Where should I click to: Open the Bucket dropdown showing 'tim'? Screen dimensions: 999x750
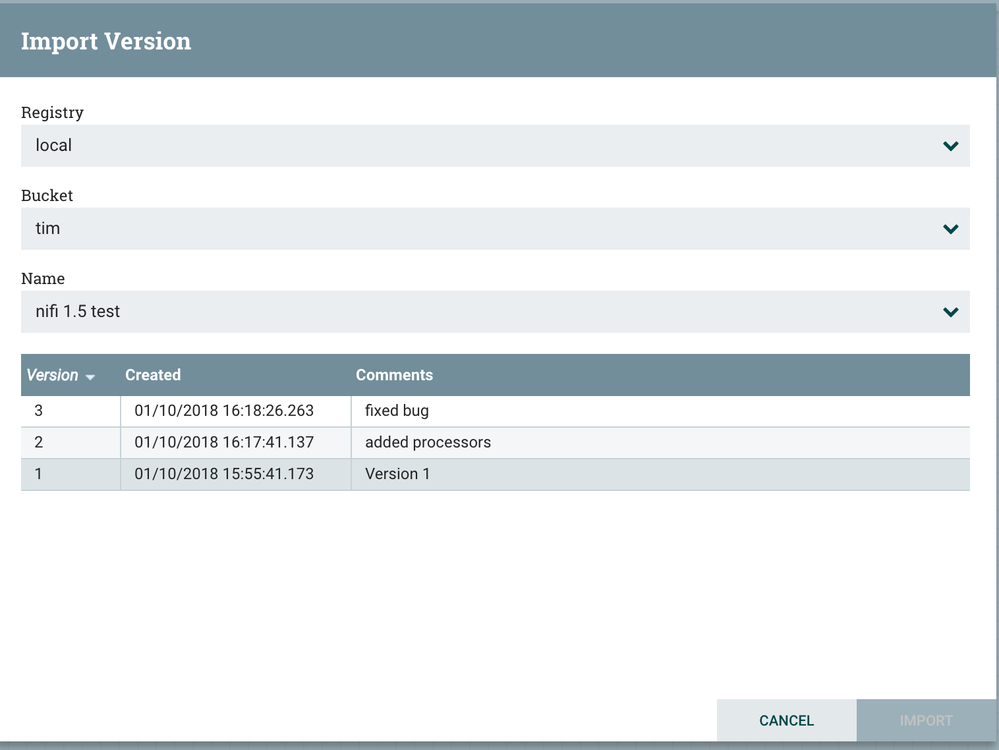[495, 228]
